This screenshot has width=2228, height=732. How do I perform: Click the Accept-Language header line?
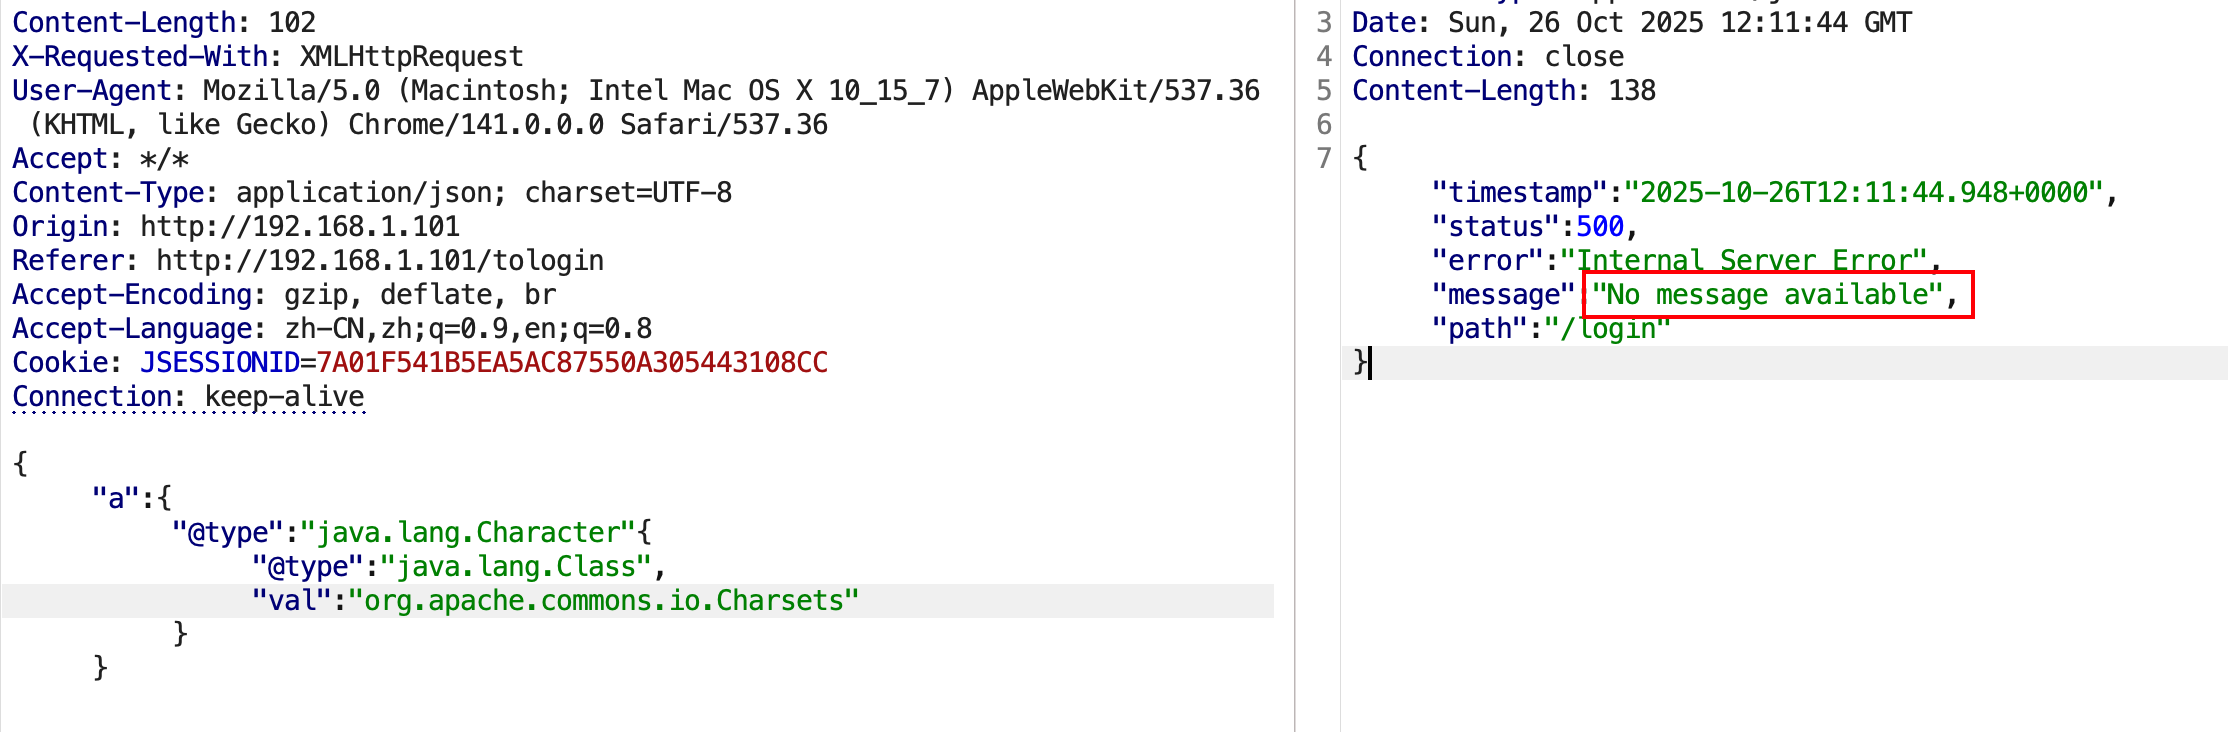coord(331,328)
